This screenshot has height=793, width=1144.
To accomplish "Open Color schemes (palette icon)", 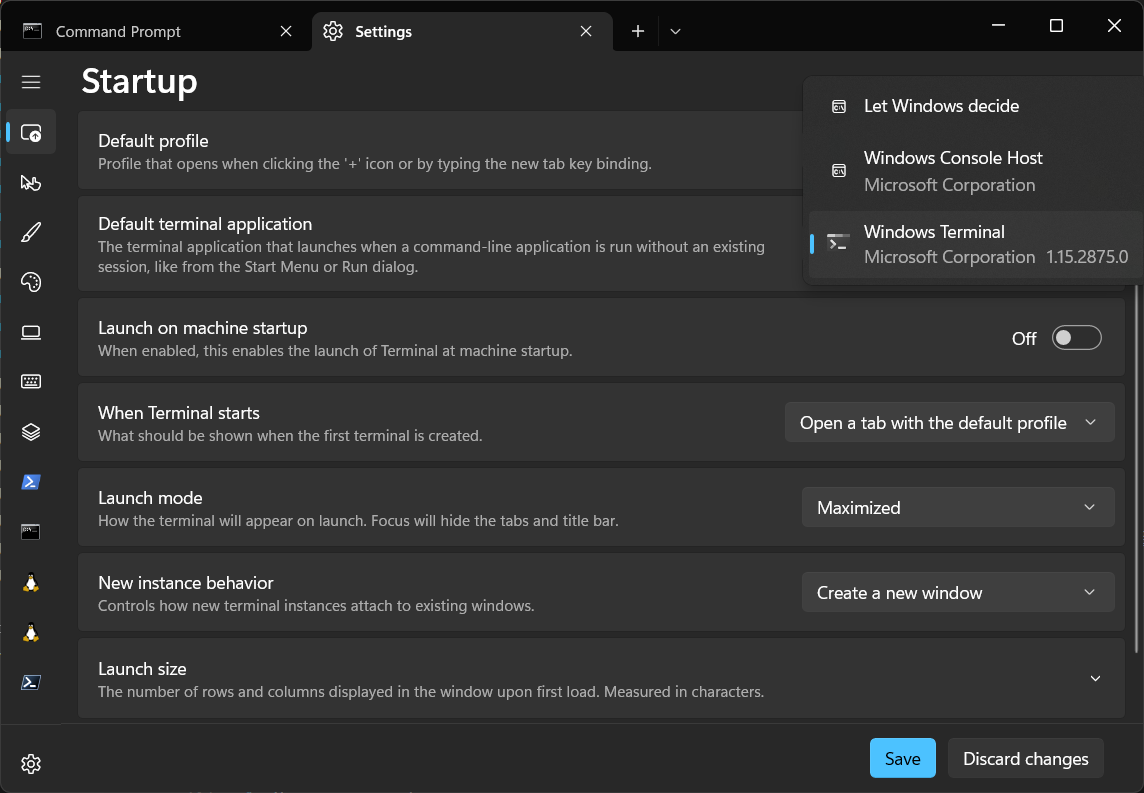I will (31, 282).
